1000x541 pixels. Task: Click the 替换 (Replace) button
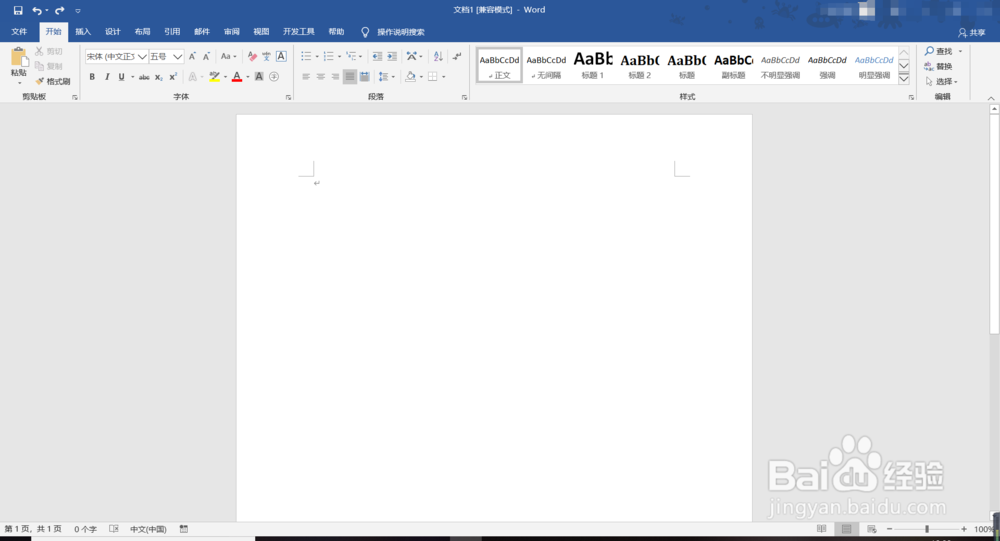click(939, 66)
